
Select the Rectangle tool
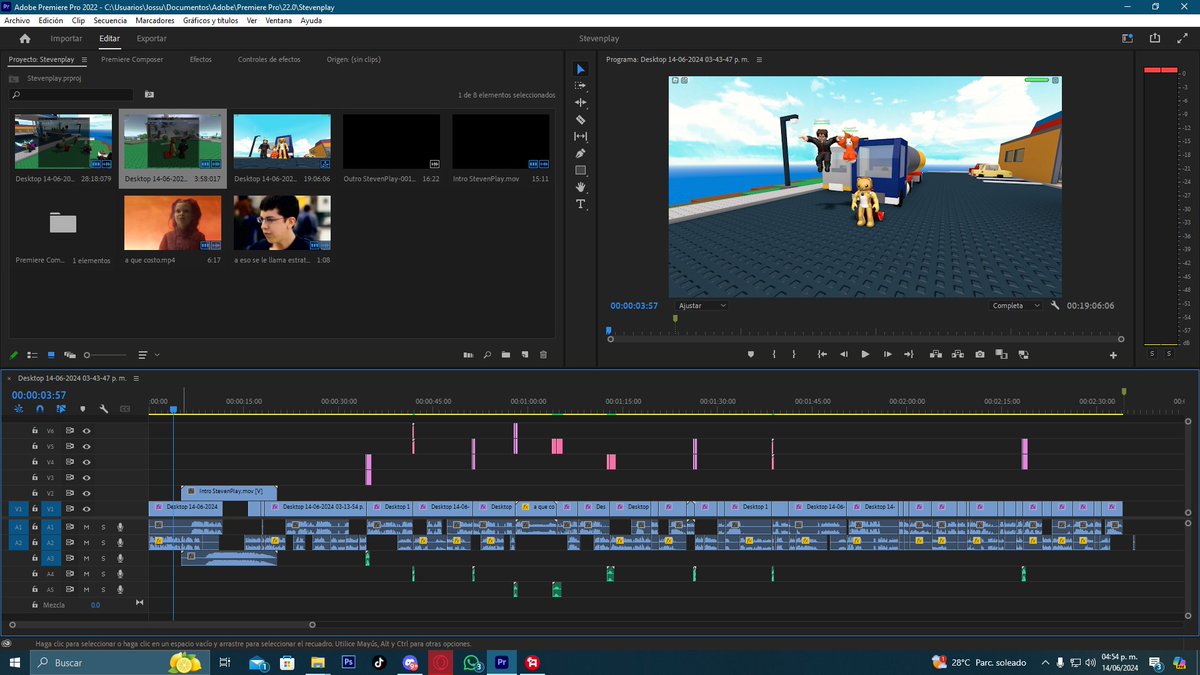580,170
